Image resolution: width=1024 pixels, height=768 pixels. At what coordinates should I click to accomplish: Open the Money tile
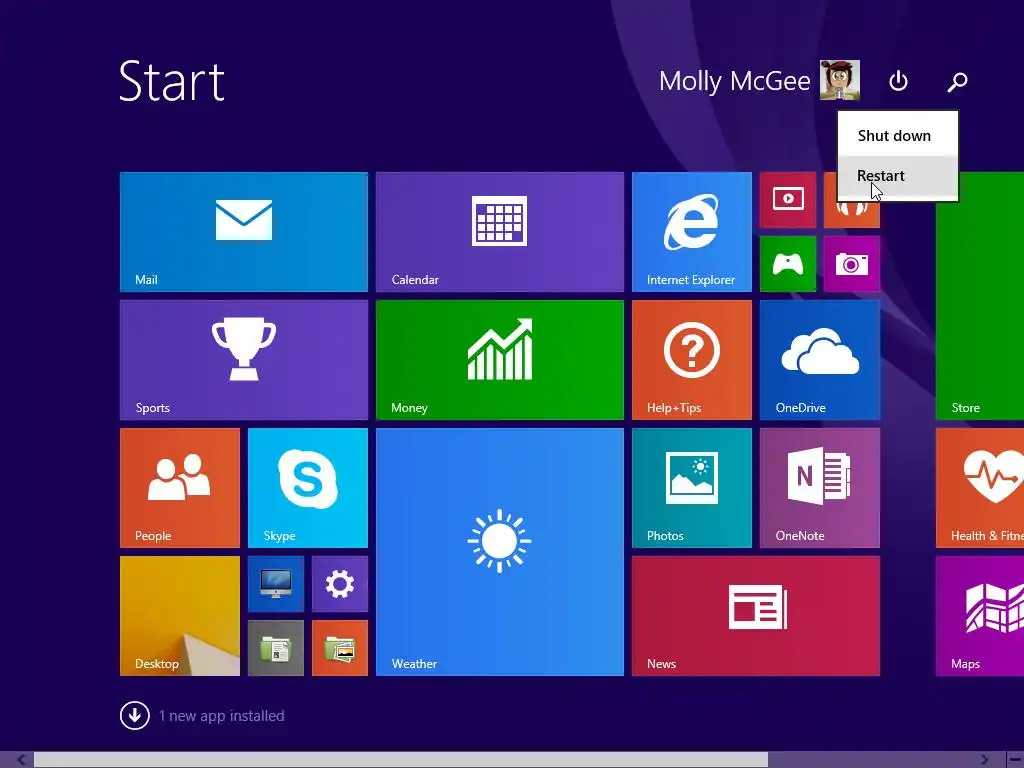[x=500, y=360]
